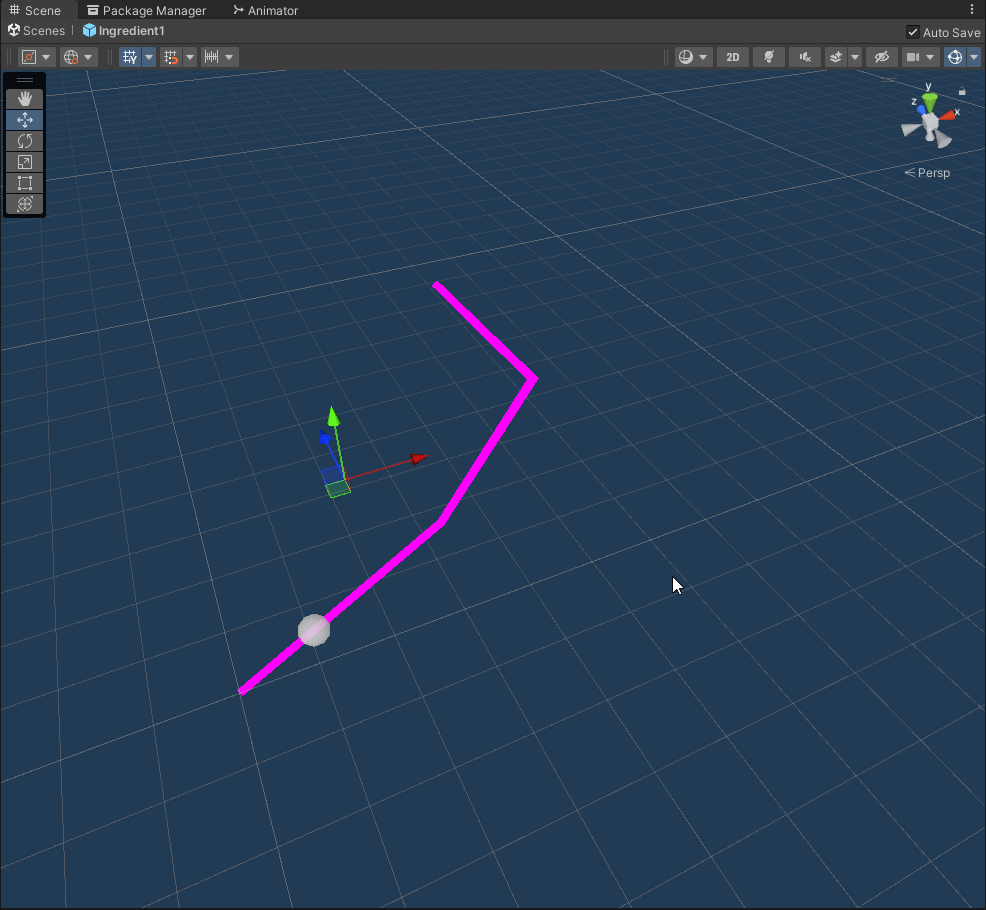Toggle 2D view mode
This screenshot has width=986, height=910.
coord(733,57)
